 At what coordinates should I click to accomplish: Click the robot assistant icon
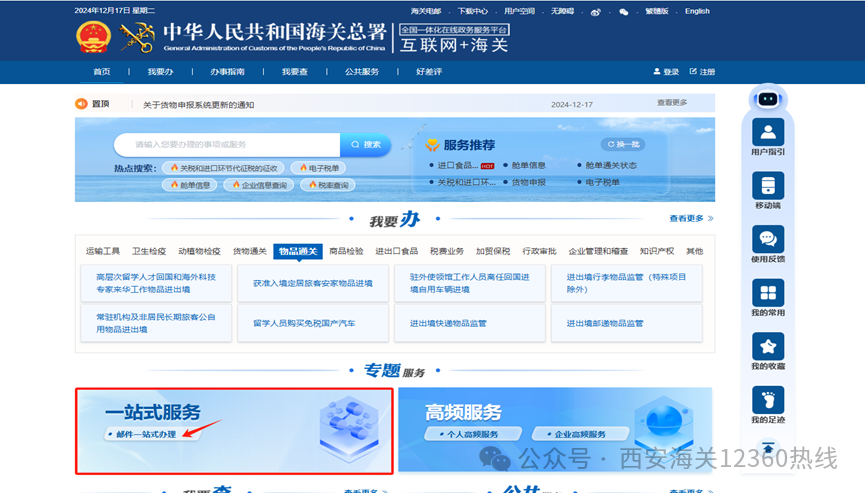pos(768,99)
